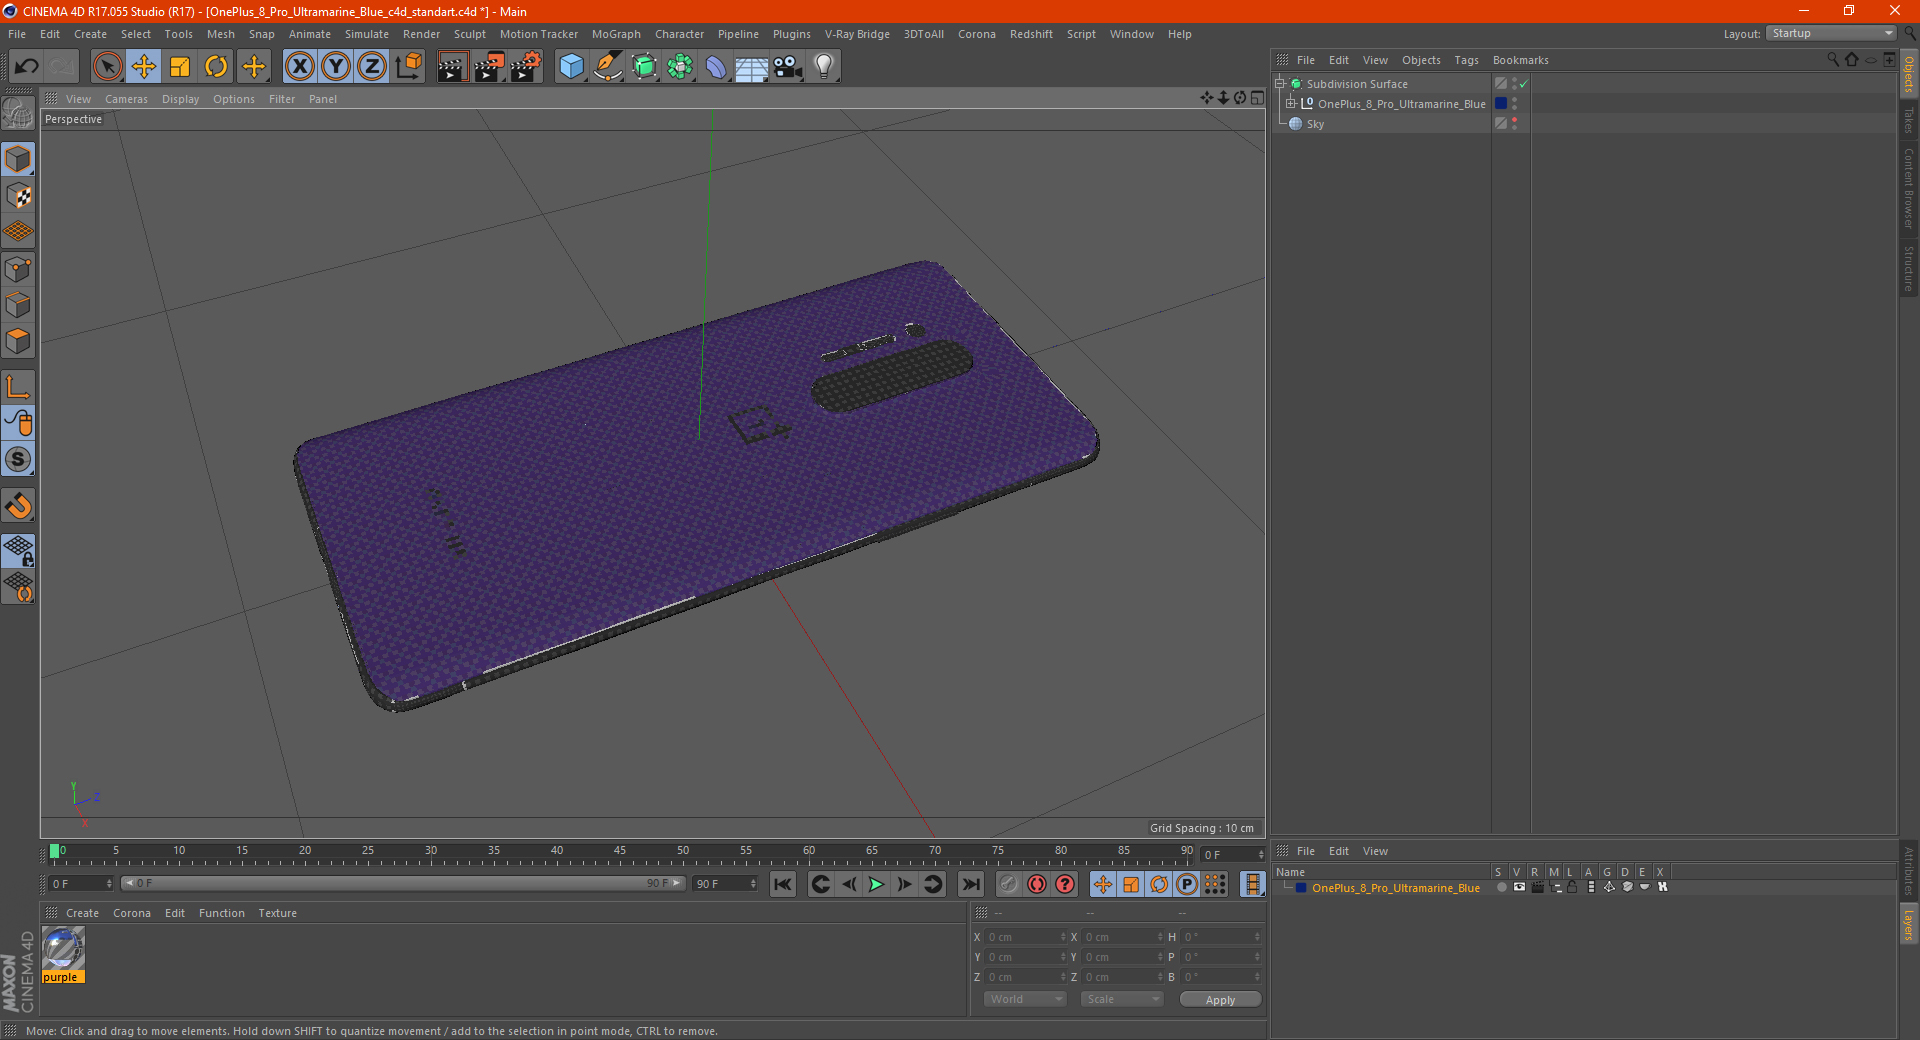The height and width of the screenshot is (1040, 1920).
Task: Open the Spline pen tool
Action: tap(608, 67)
